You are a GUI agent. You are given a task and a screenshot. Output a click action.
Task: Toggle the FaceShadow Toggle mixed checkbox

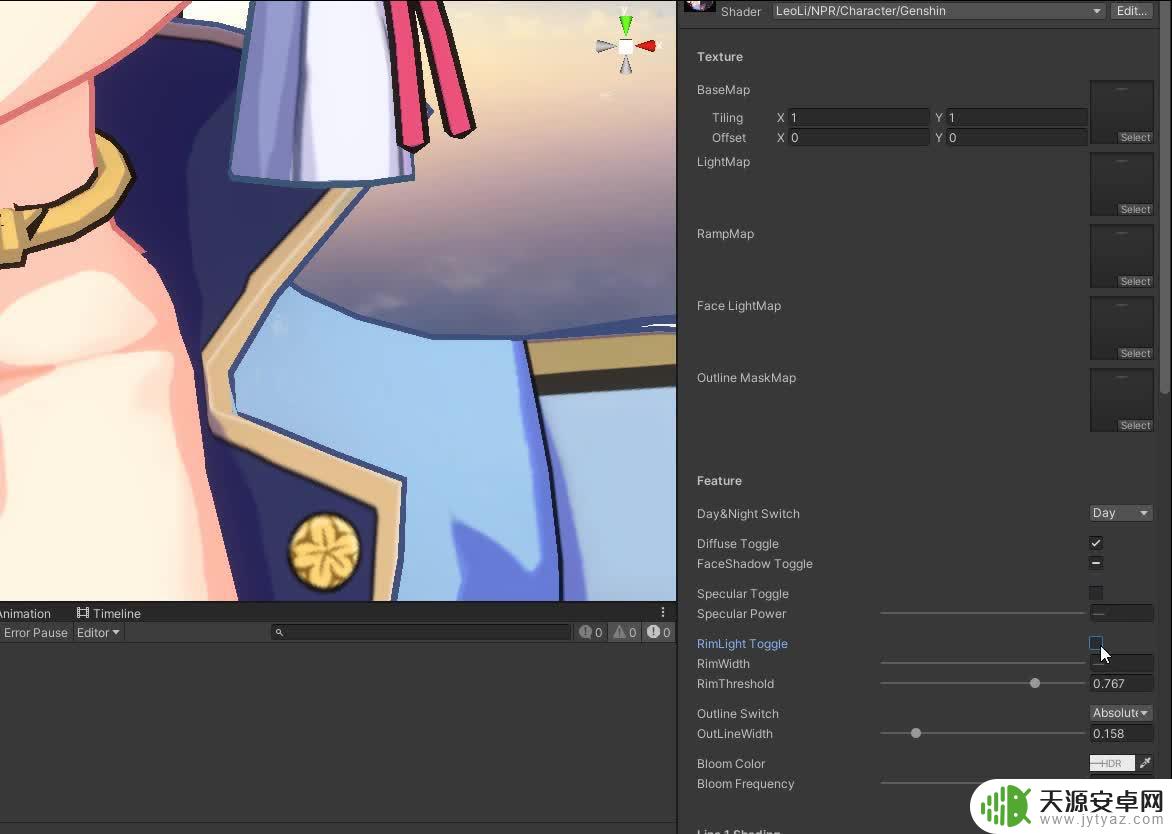tap(1096, 563)
